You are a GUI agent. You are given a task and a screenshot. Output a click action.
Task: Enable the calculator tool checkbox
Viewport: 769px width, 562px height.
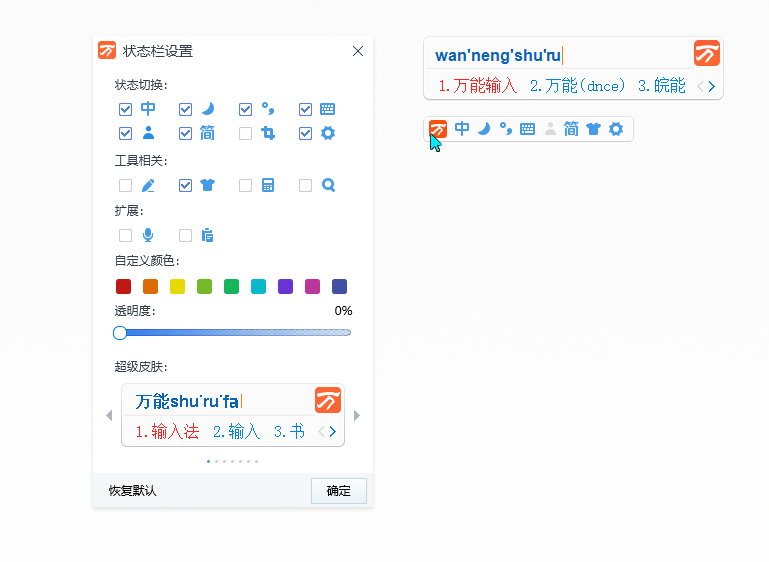point(245,185)
